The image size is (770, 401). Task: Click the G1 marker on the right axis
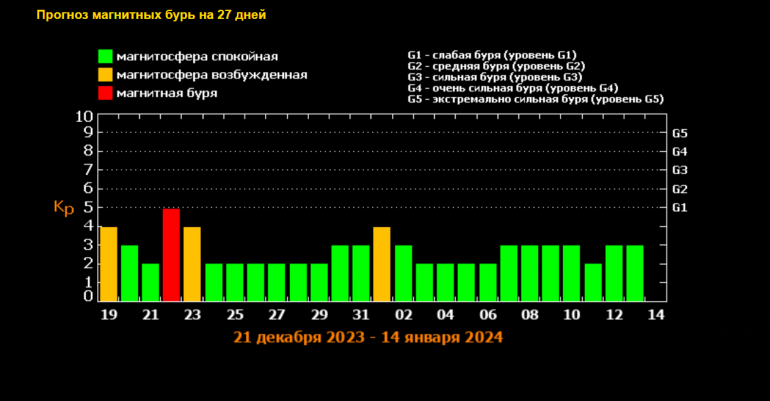tap(680, 208)
